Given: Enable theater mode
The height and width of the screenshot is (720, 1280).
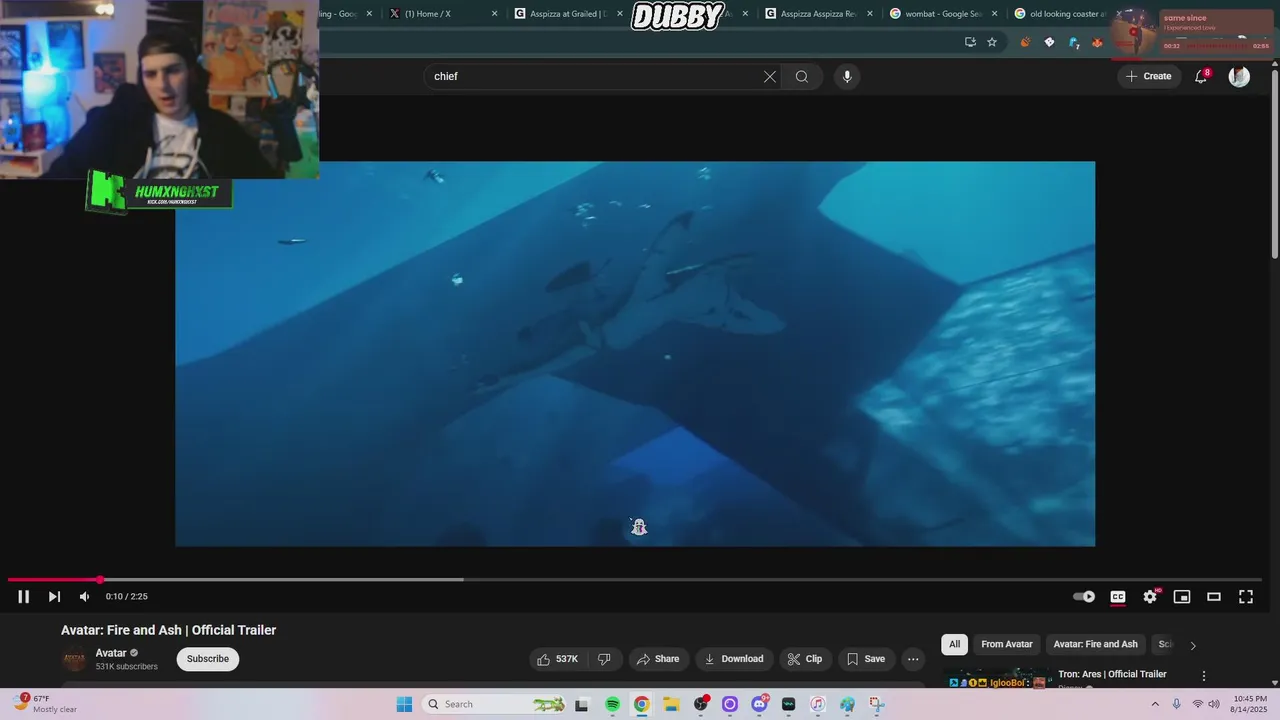Looking at the screenshot, I should (1214, 597).
